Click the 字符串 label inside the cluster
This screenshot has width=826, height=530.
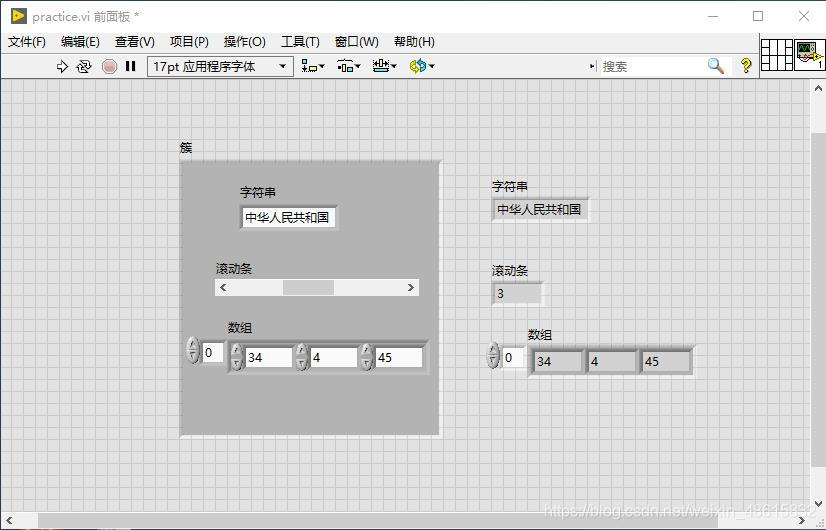(x=258, y=192)
